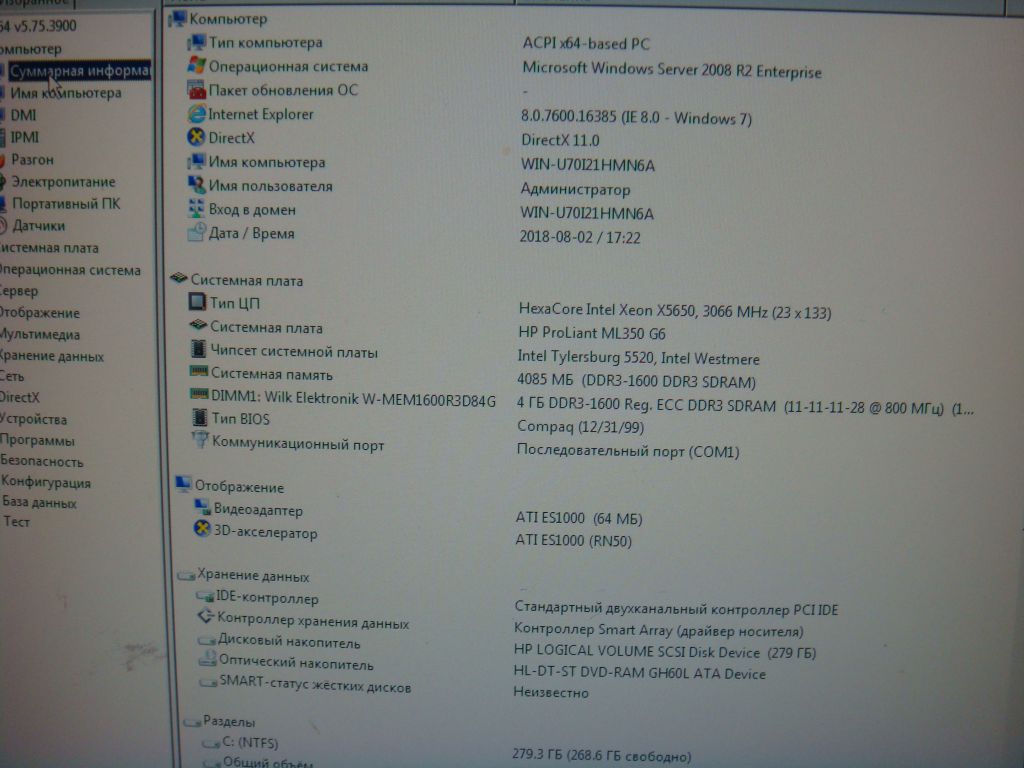Click the Windows flag icon beside Операционная система

tap(196, 66)
